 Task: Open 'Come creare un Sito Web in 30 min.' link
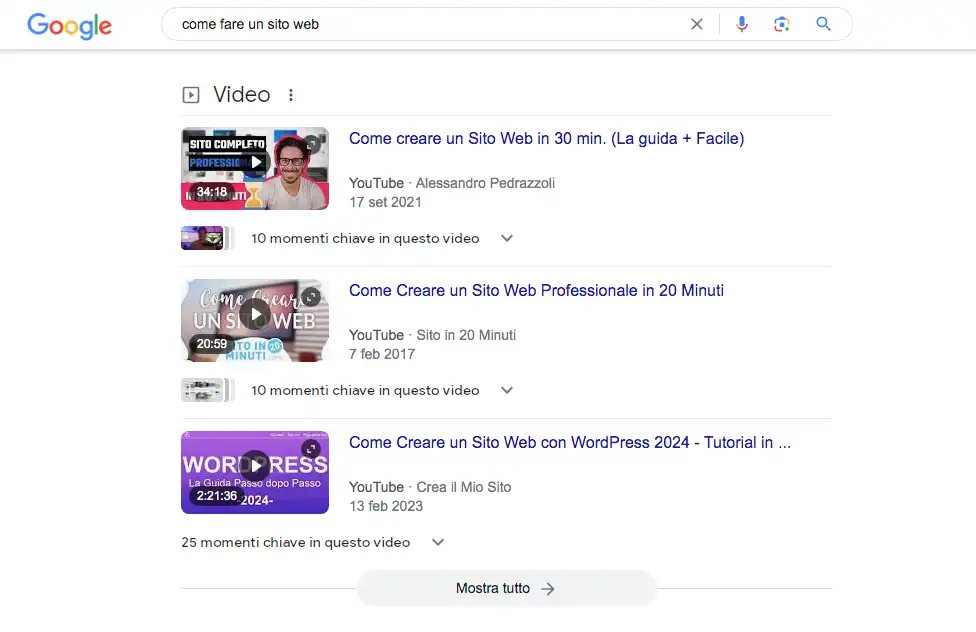click(547, 138)
